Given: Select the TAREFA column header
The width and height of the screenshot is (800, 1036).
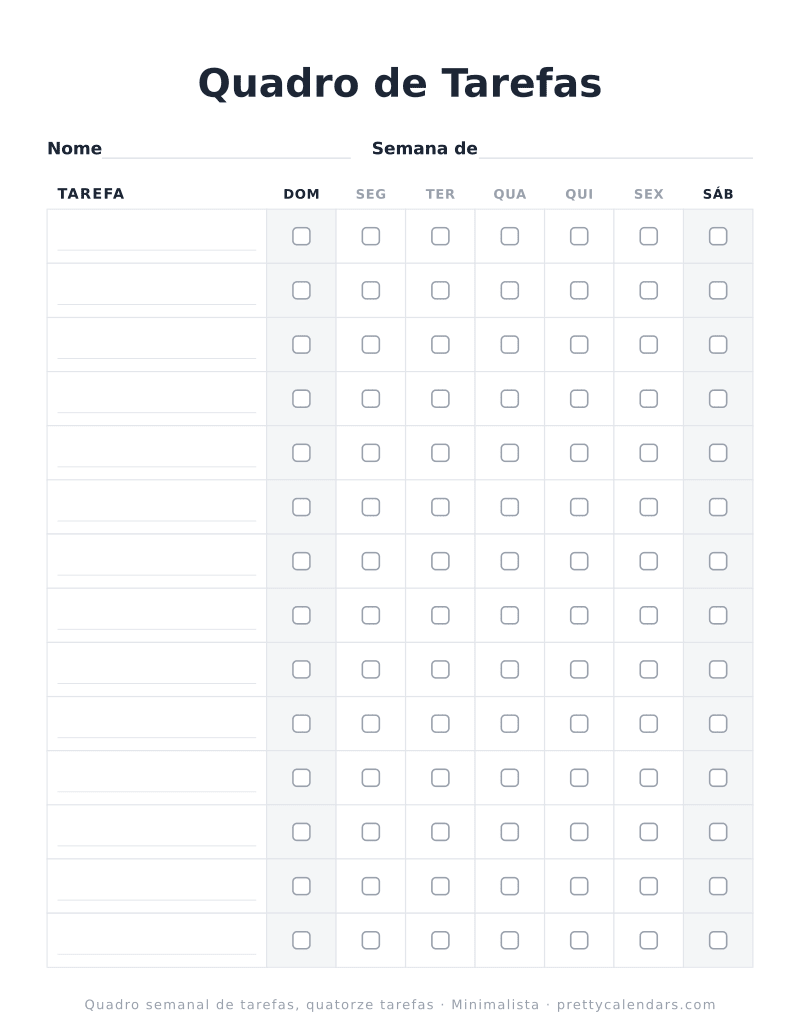Looking at the screenshot, I should pos(91,194).
